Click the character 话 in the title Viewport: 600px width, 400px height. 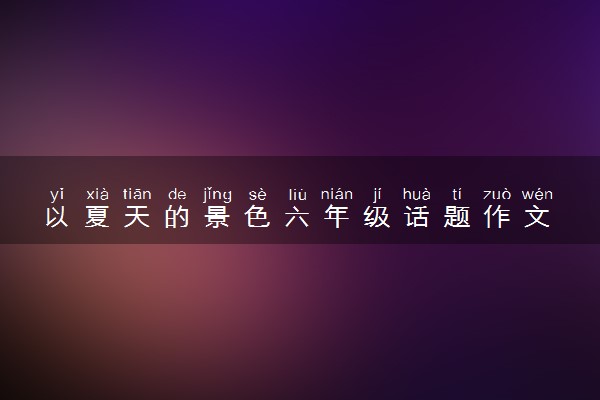click(417, 217)
